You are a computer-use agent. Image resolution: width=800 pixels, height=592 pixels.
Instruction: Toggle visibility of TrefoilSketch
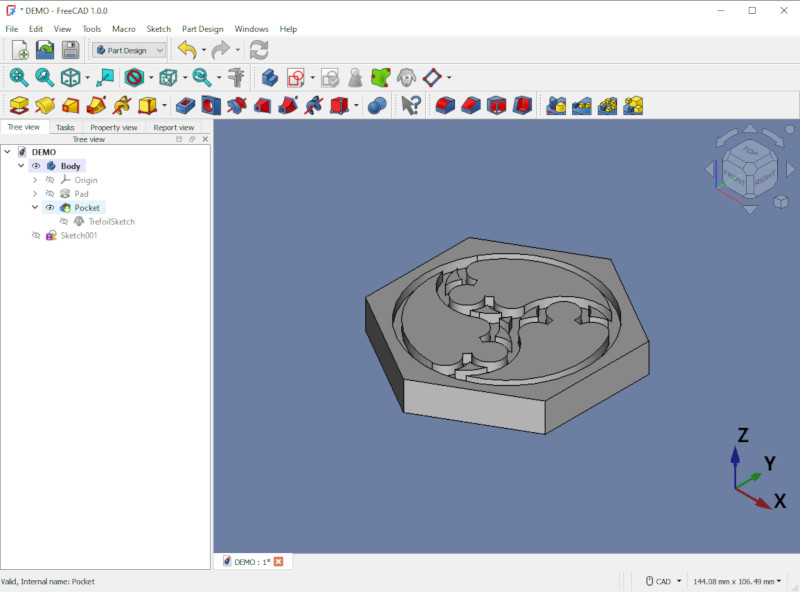[64, 221]
